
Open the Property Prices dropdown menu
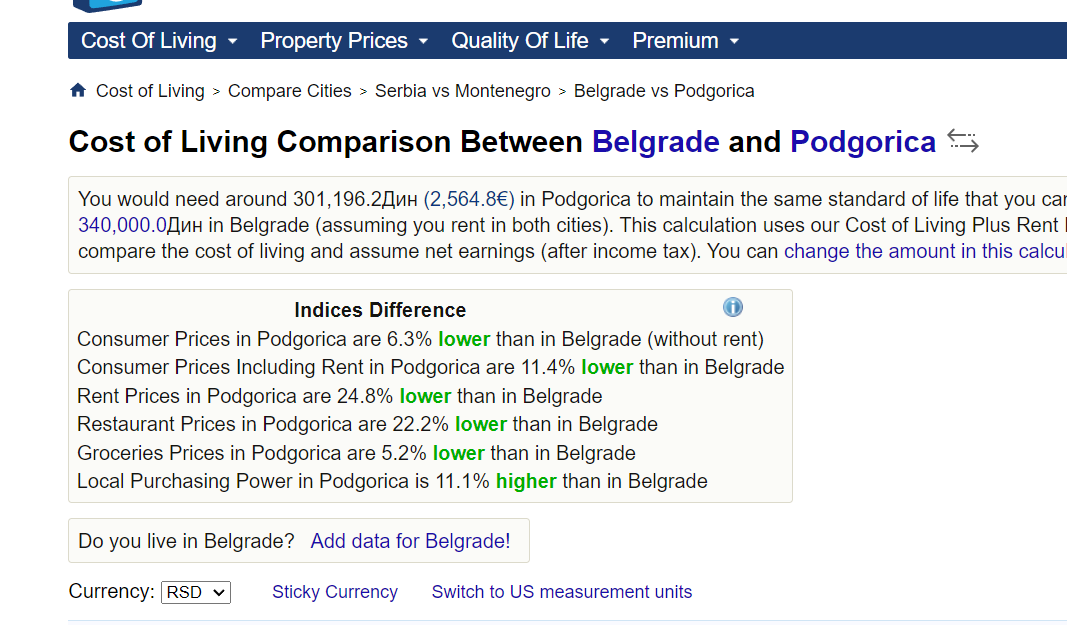(x=344, y=41)
